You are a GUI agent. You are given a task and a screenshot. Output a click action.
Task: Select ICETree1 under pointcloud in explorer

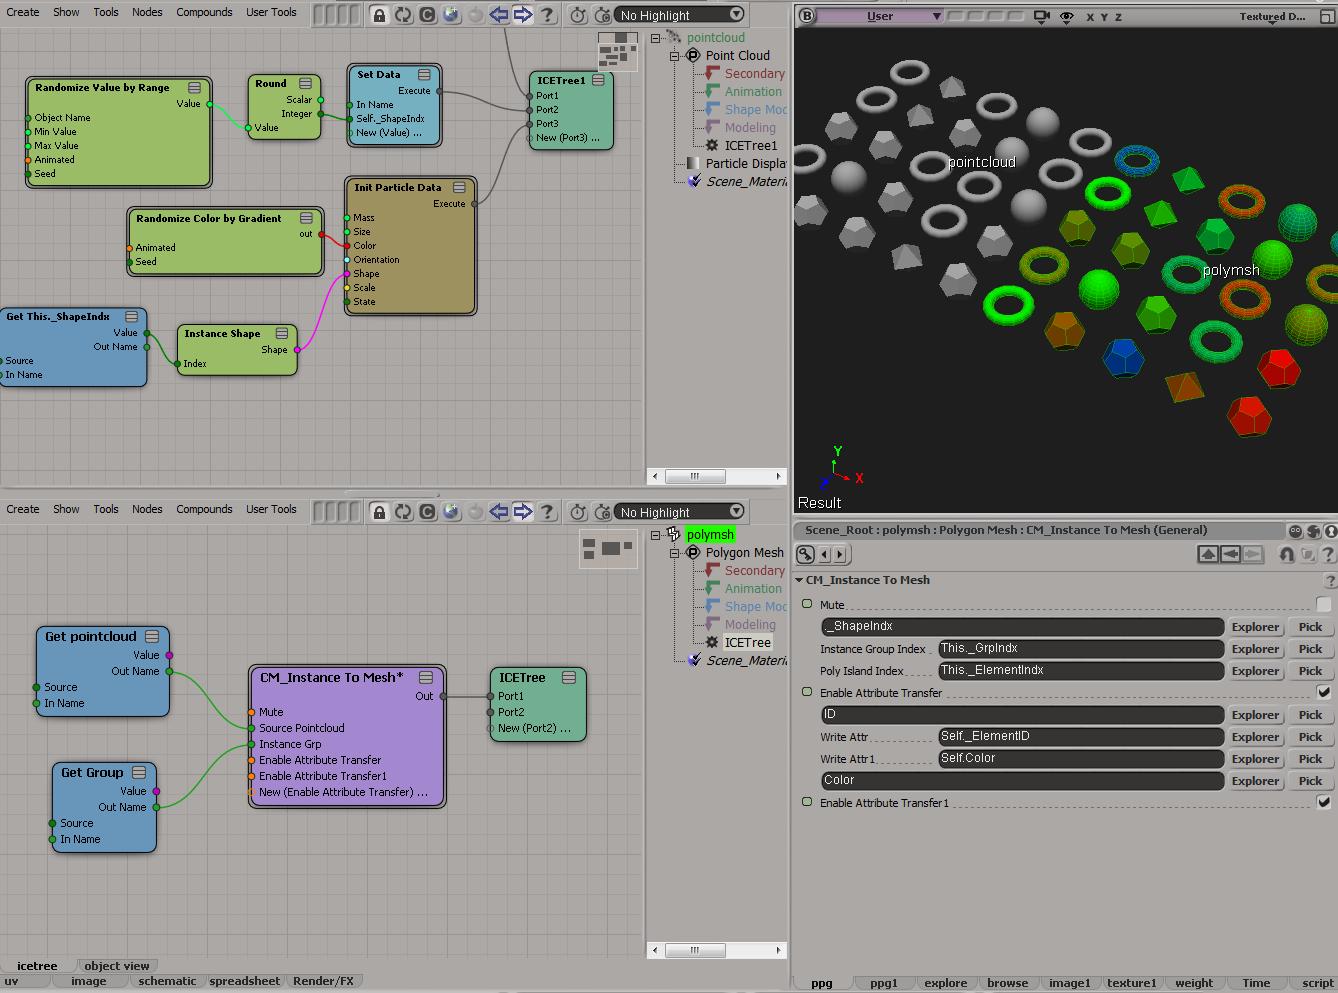point(750,145)
